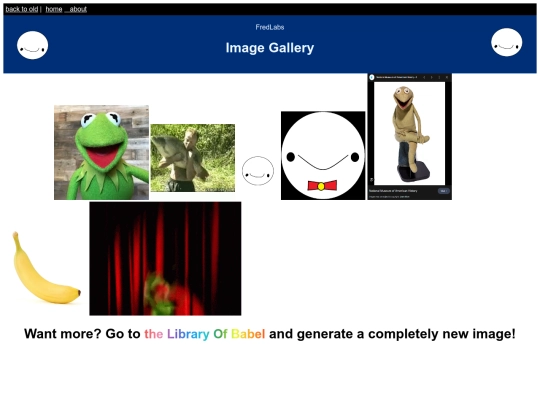Click the FredLabs text in header
The height and width of the screenshot is (405, 540).
coord(270,27)
